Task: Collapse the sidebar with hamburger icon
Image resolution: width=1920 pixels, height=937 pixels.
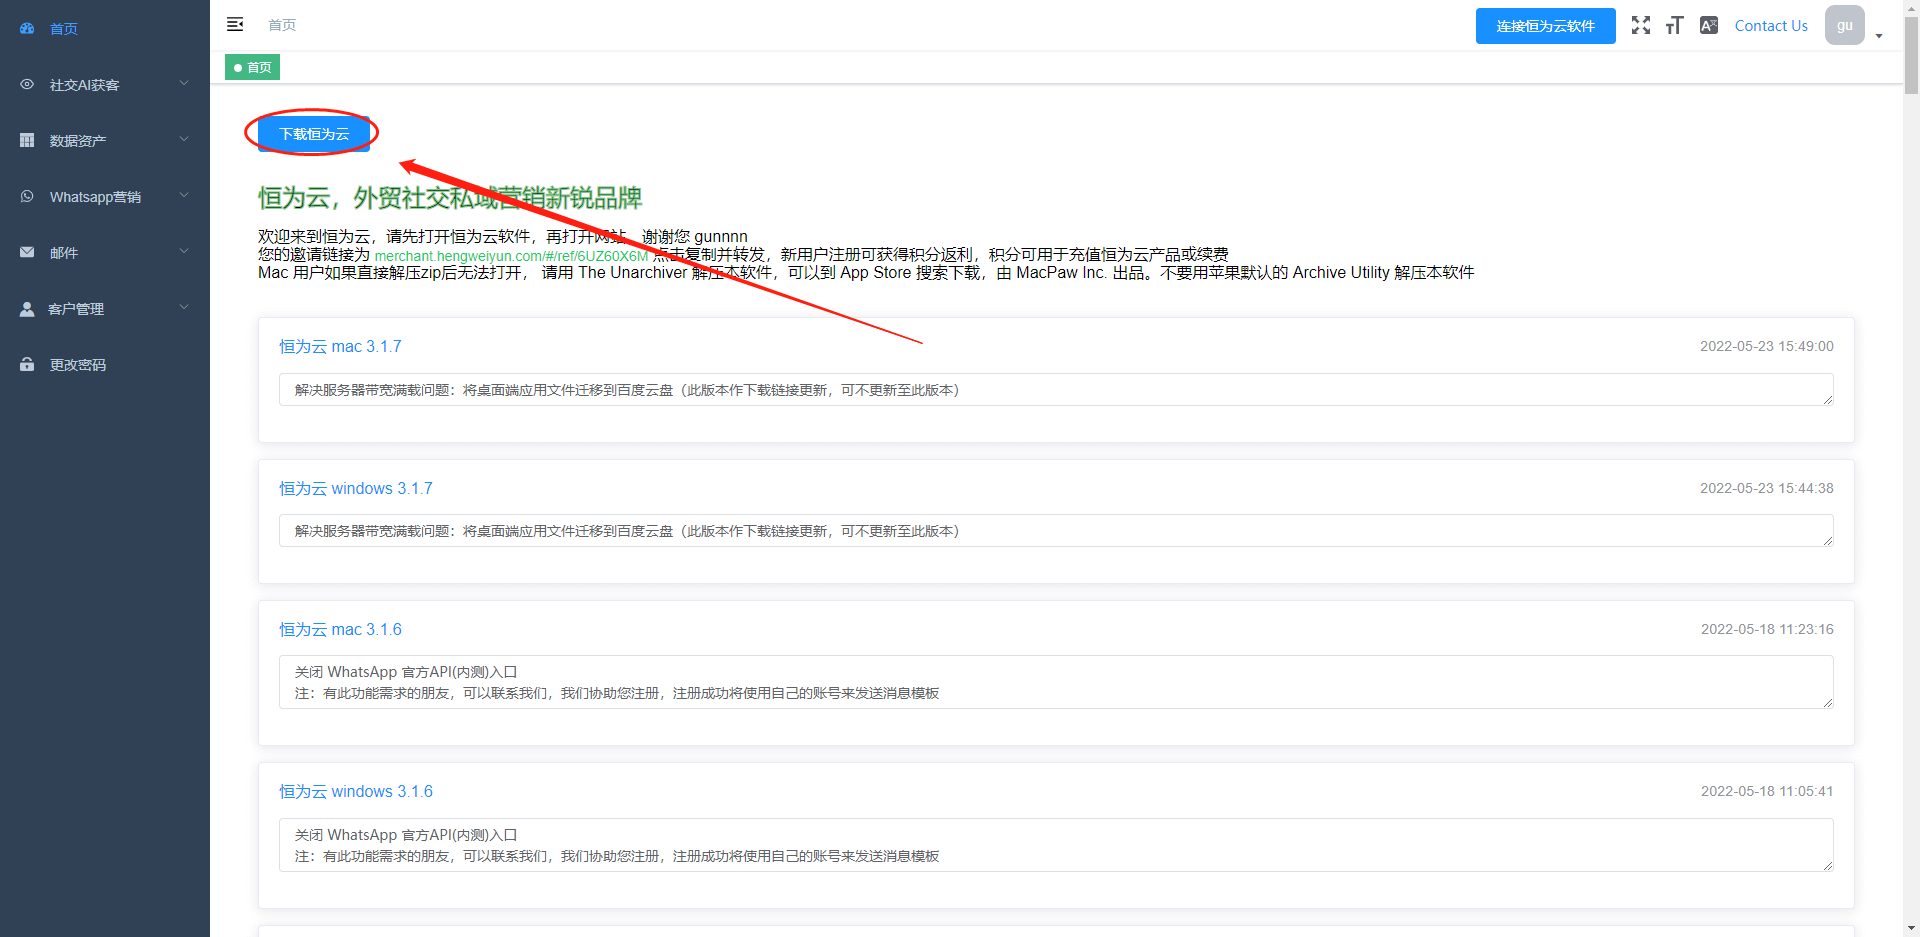Action: tap(235, 24)
